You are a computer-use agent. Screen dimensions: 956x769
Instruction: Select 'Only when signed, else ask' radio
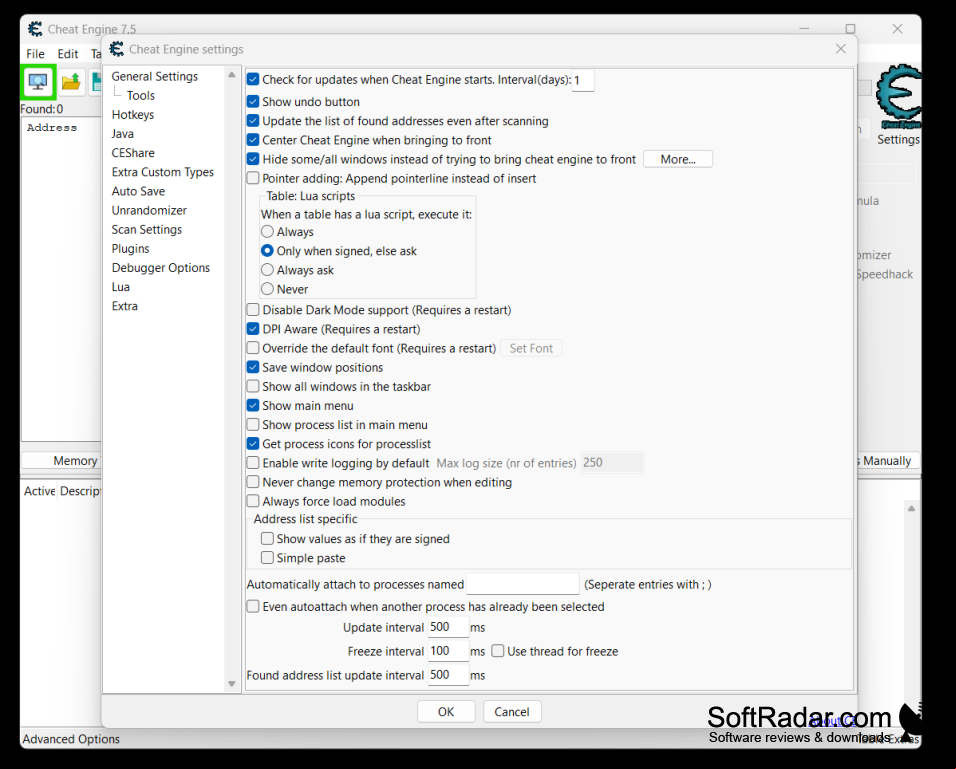tap(267, 251)
